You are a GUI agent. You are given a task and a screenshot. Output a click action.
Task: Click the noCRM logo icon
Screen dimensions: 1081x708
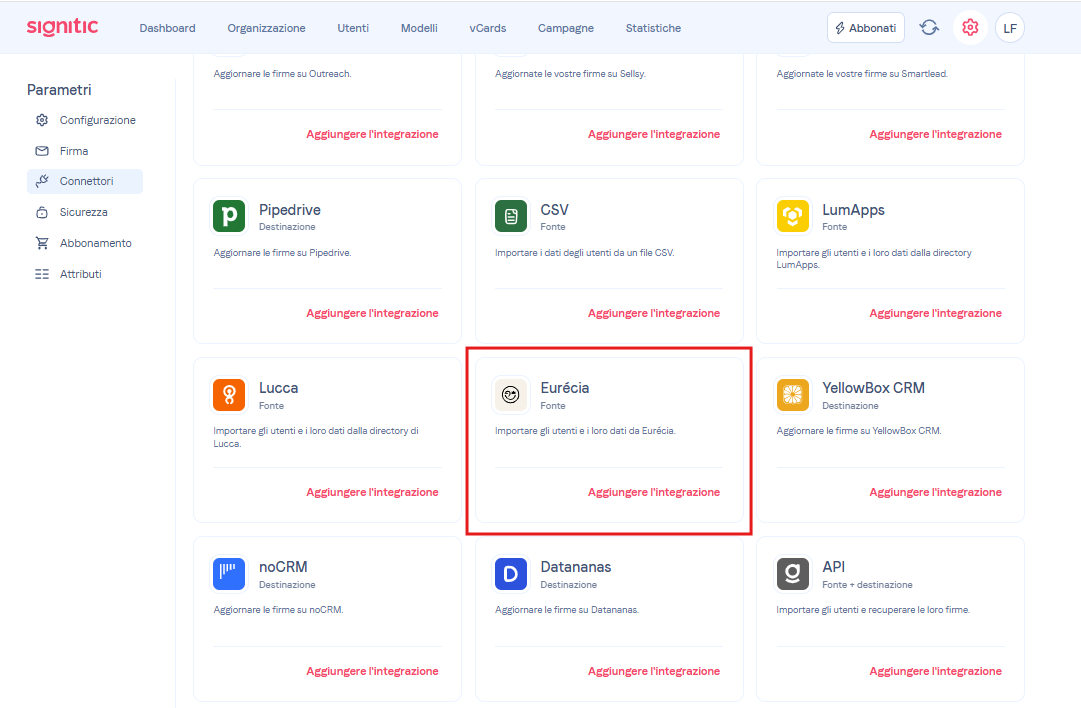click(229, 574)
